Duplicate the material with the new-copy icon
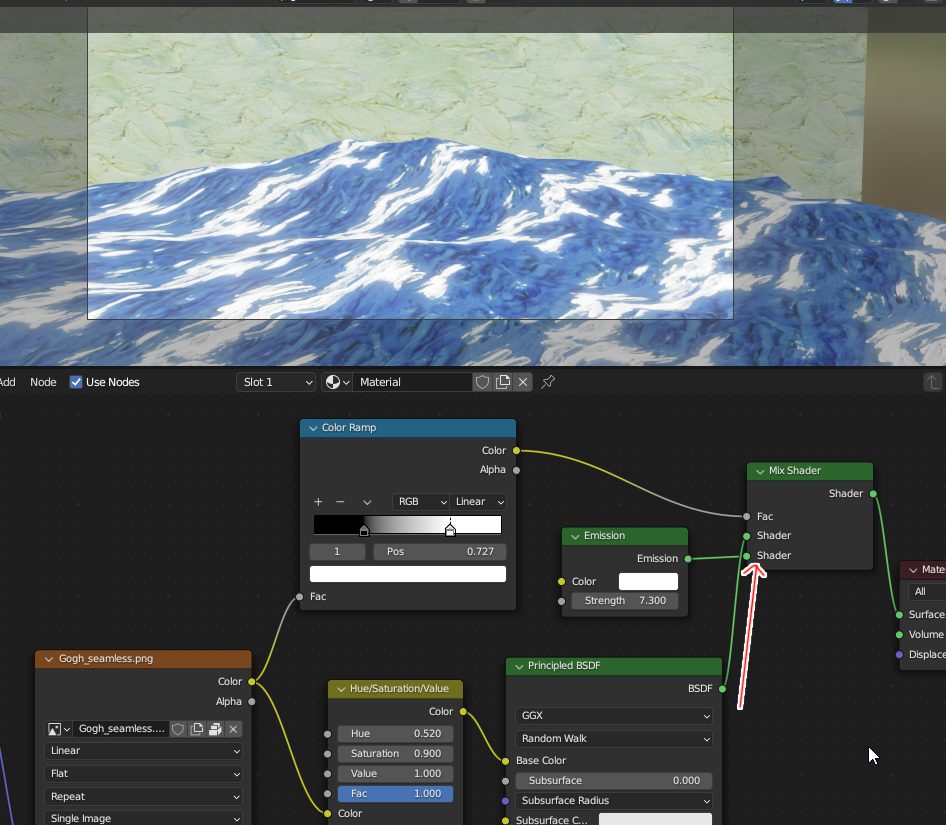Image resolution: width=946 pixels, height=825 pixels. pyautogui.click(x=503, y=382)
